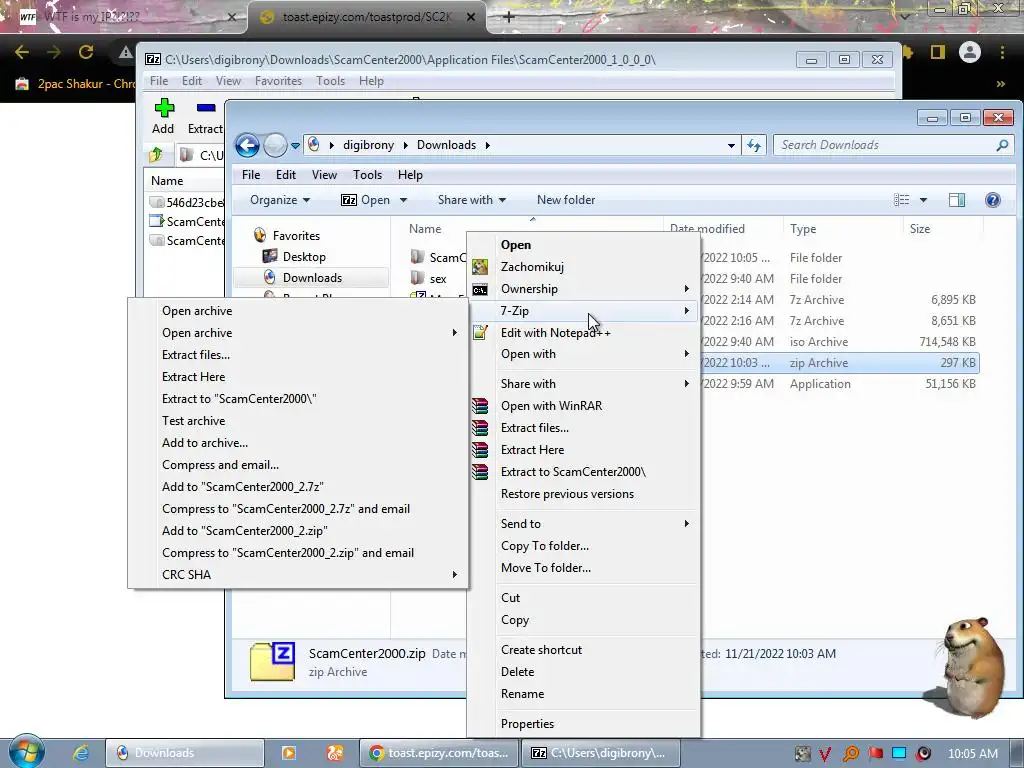1024x768 pixels.
Task: Click the hamster desktop mascot
Action: click(x=972, y=666)
